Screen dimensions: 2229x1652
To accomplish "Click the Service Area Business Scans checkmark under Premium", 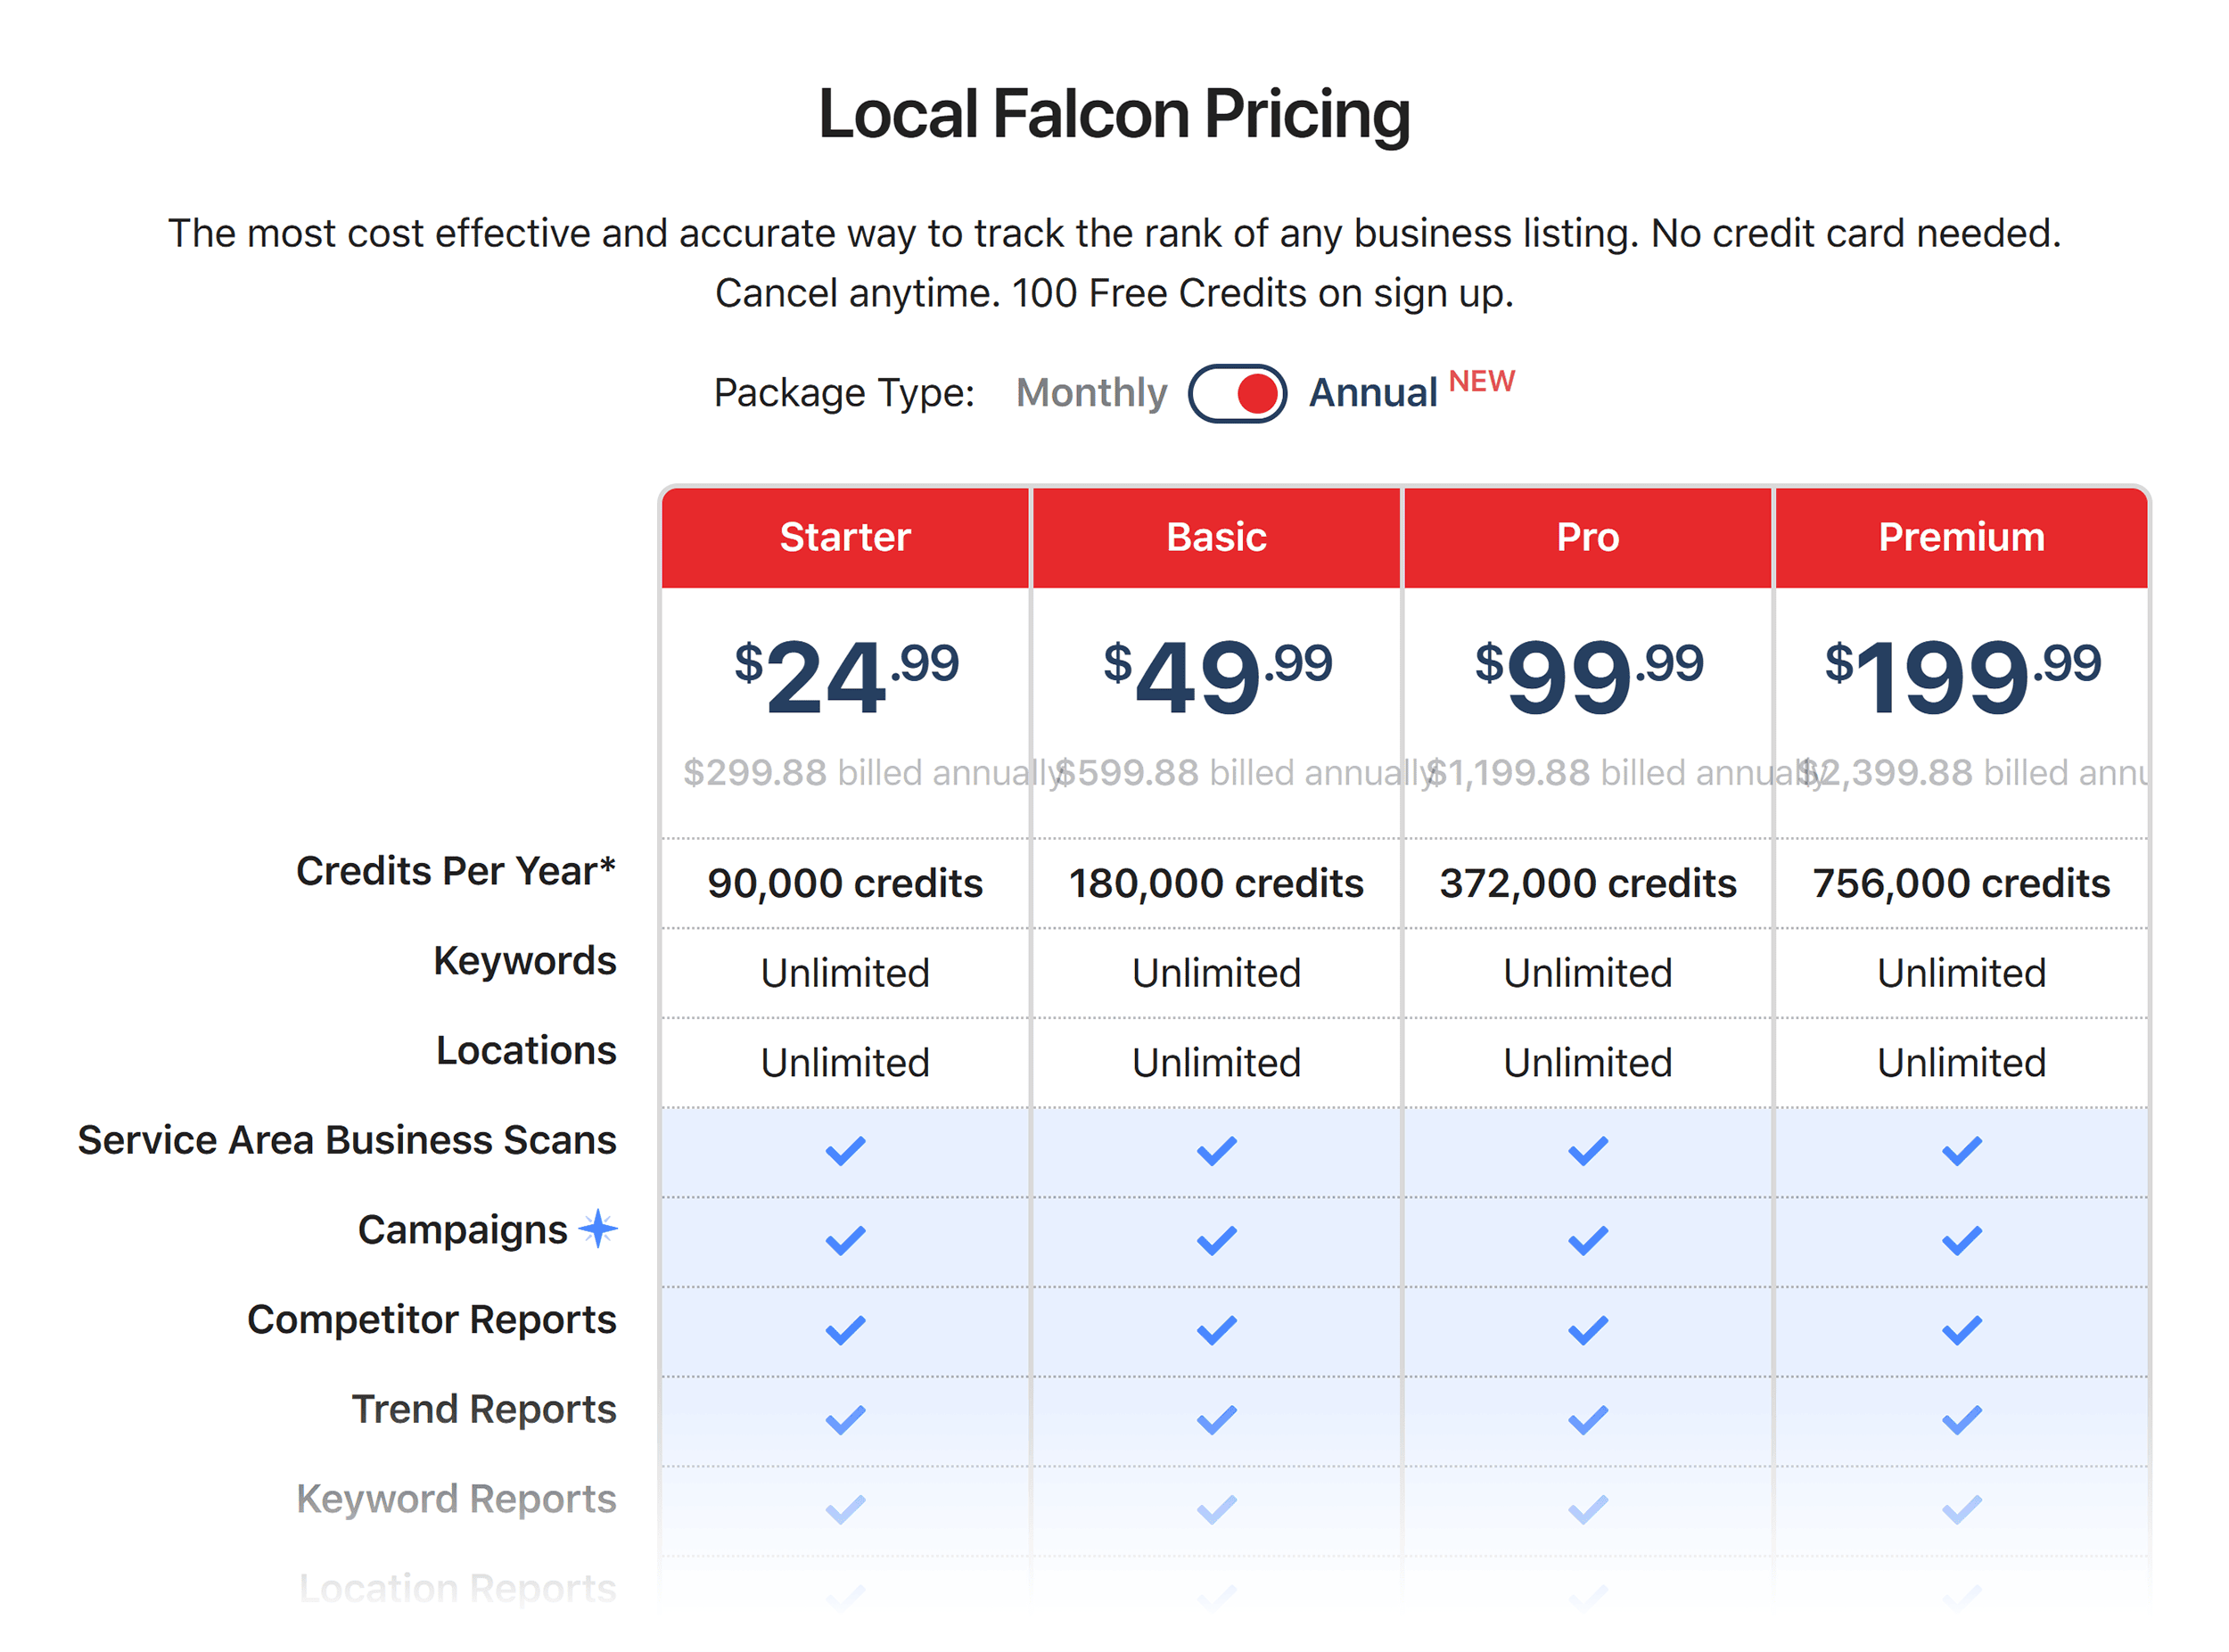I will click(x=1959, y=1150).
